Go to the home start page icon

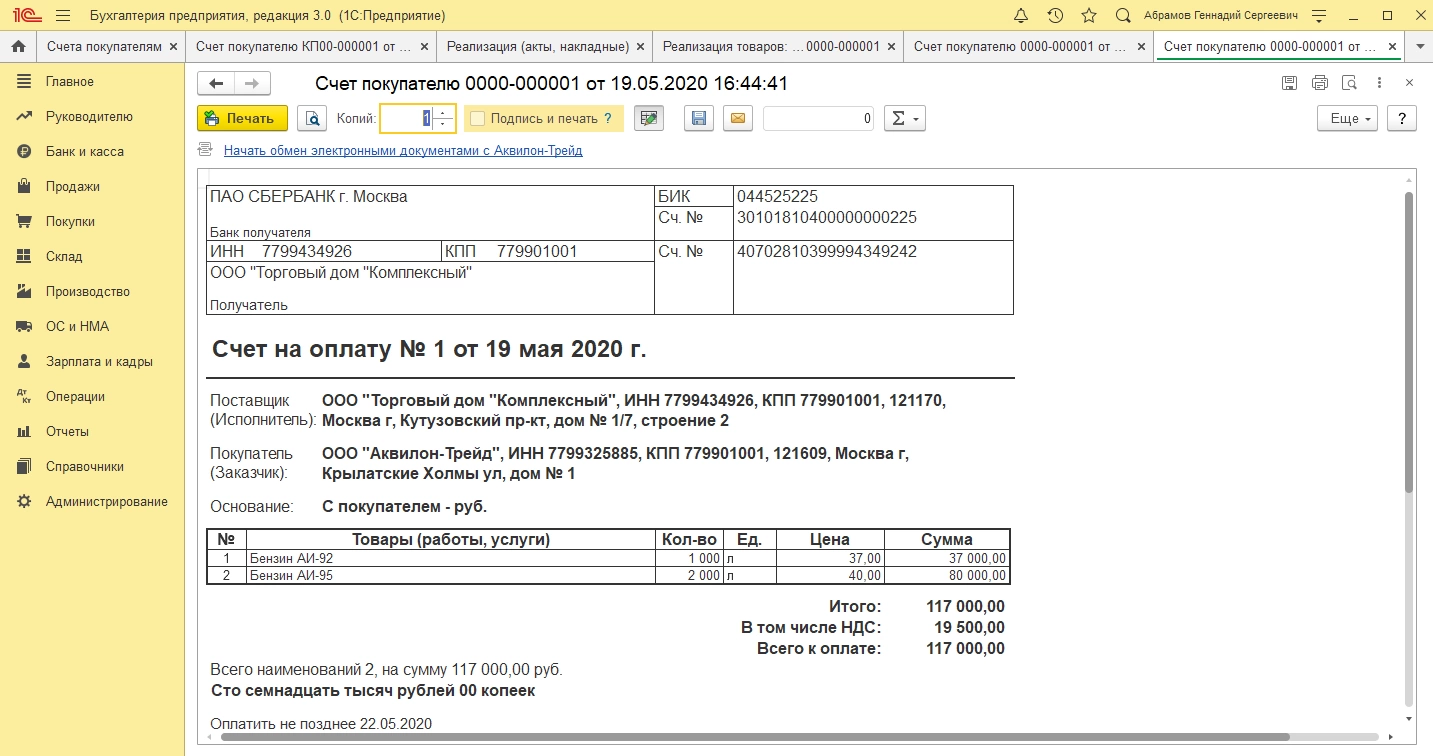coord(18,47)
